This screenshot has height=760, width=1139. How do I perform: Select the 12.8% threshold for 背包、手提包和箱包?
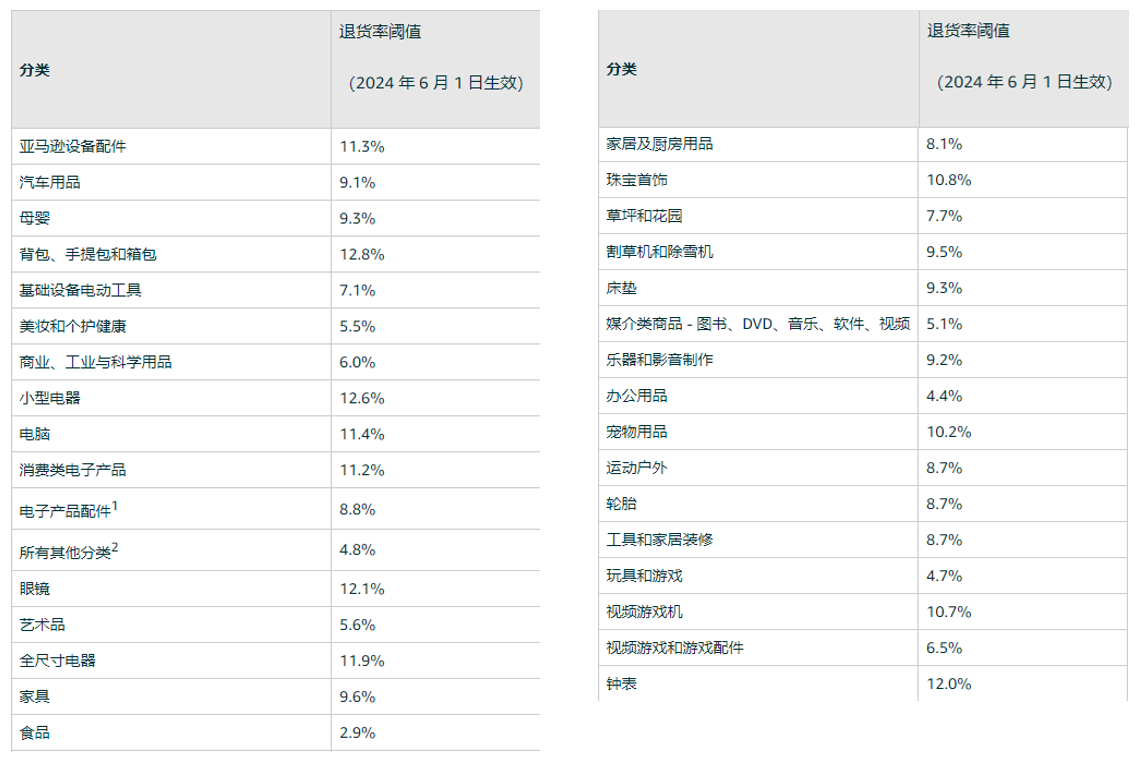pos(362,255)
